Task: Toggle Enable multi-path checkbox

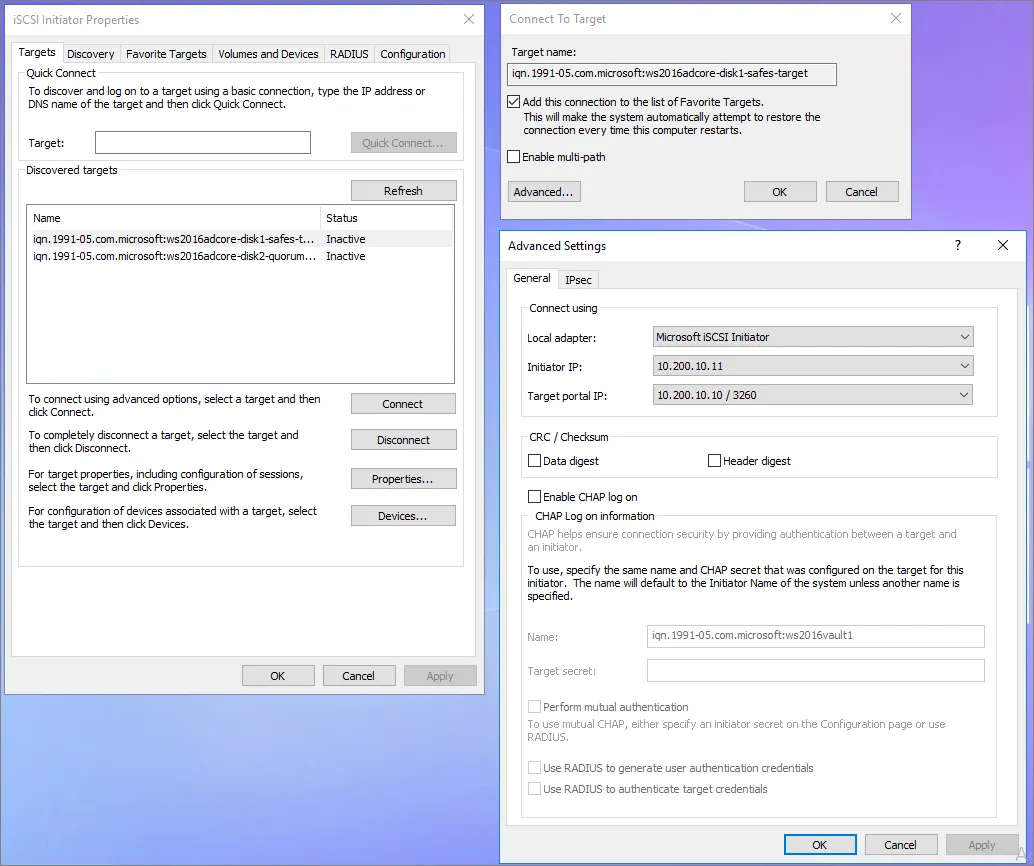Action: click(x=514, y=157)
